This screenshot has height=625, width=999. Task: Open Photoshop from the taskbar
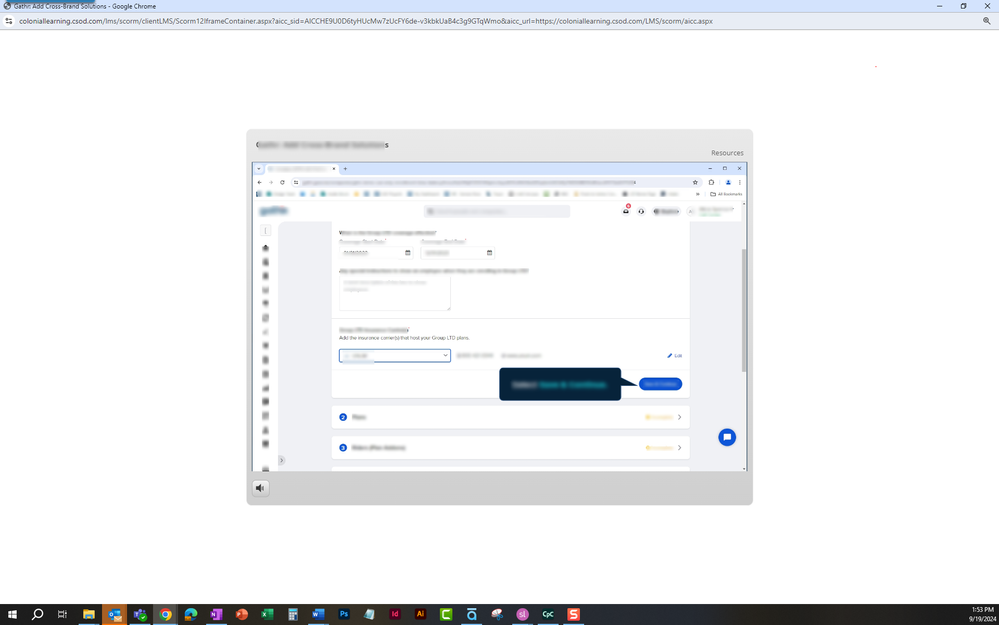343,614
